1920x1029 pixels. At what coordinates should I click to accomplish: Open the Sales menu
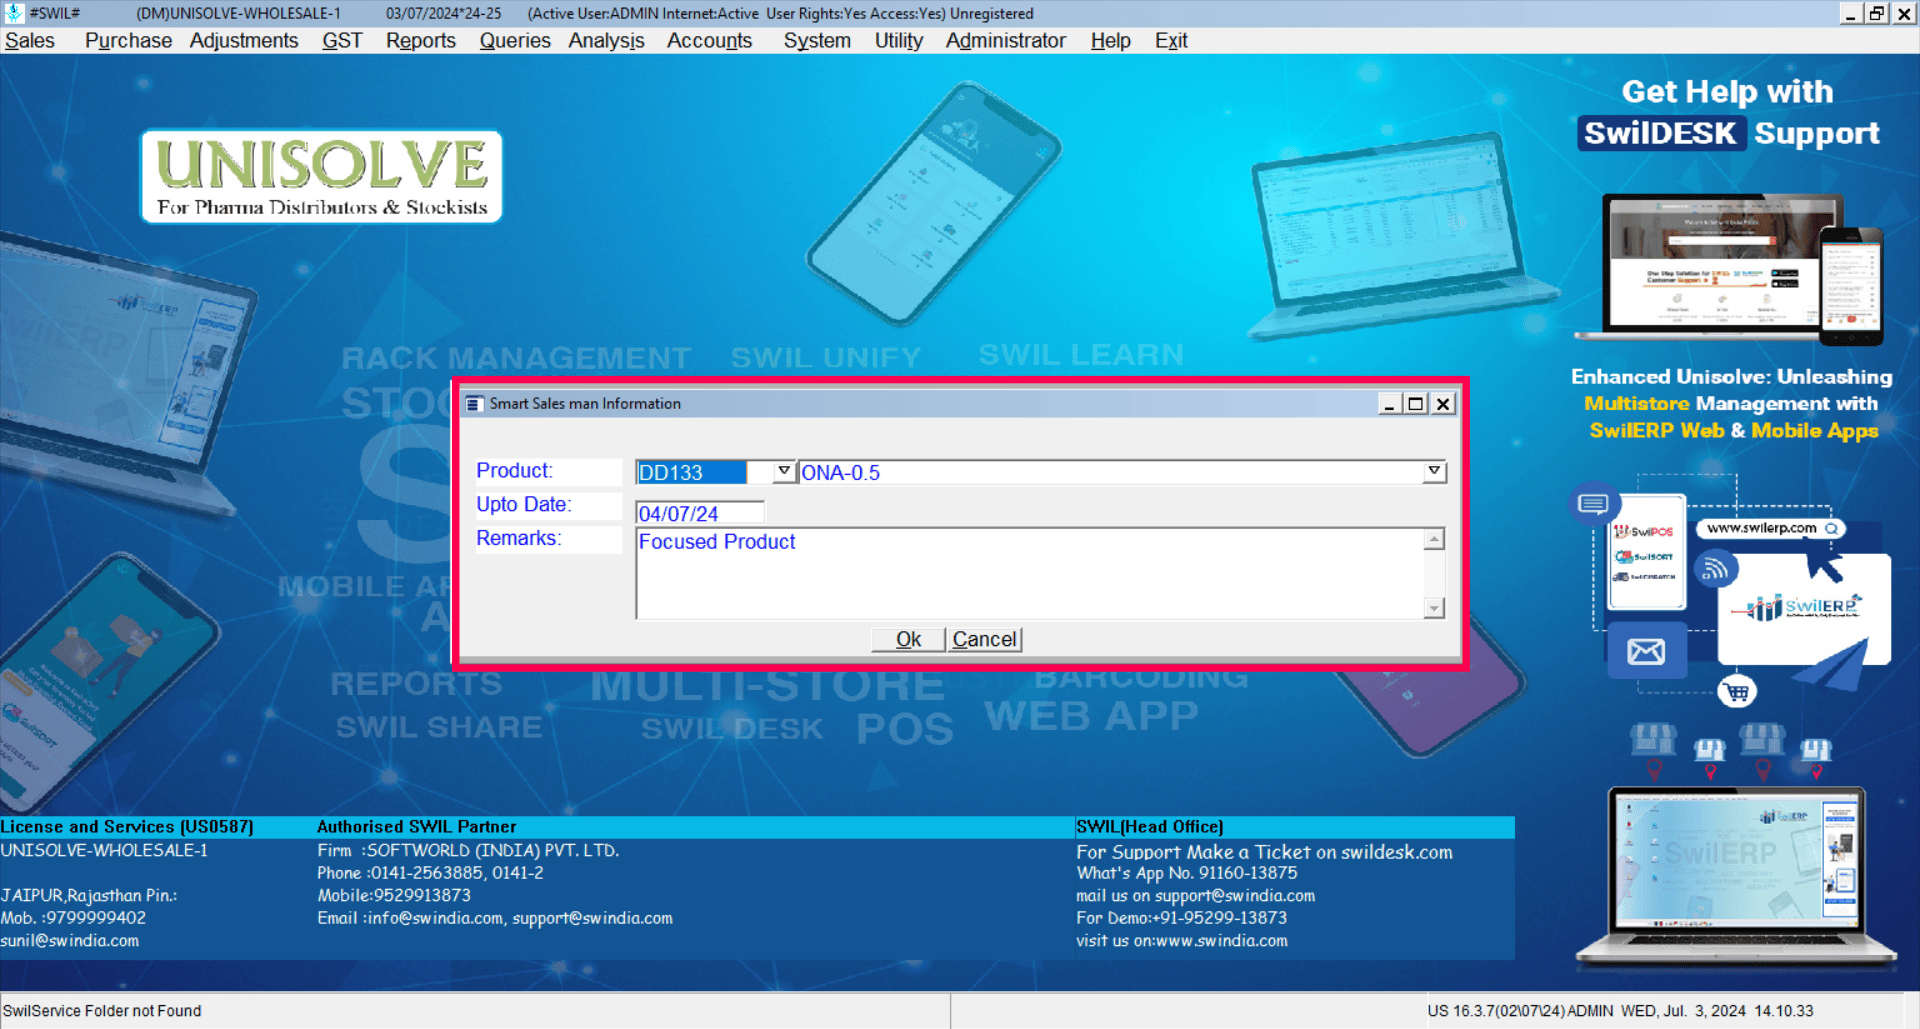click(x=30, y=41)
